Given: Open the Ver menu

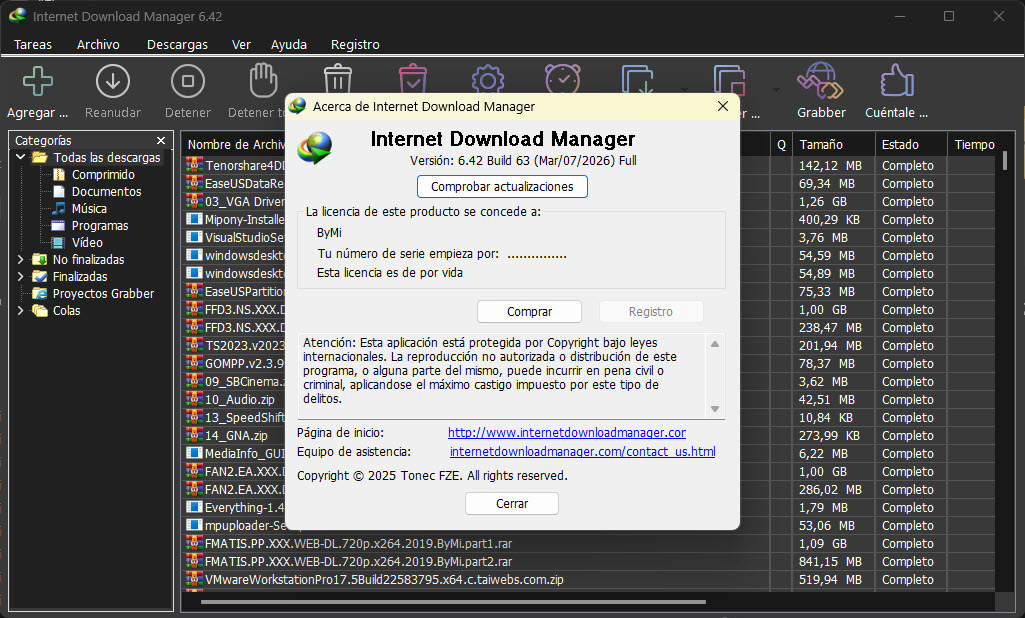Looking at the screenshot, I should (x=241, y=44).
